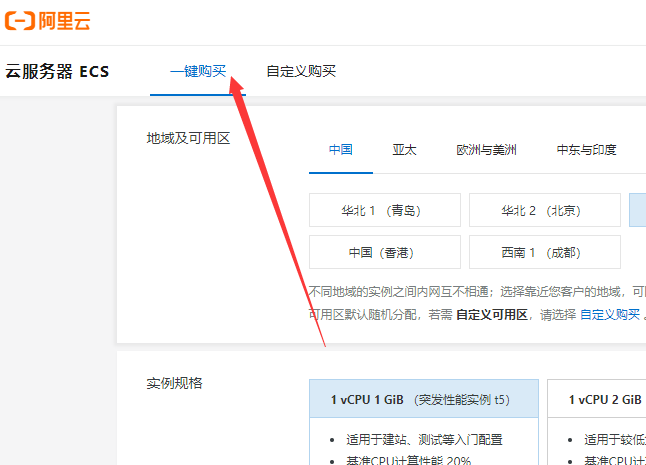Choose region 华北 2 (北京)
646x465 pixels.
coord(545,210)
